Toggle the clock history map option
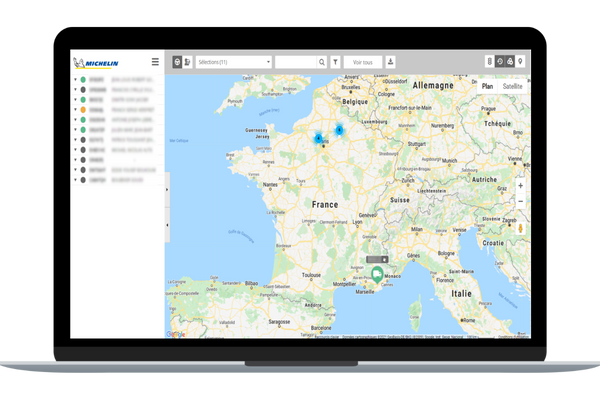This screenshot has width=600, height=400. (x=500, y=61)
